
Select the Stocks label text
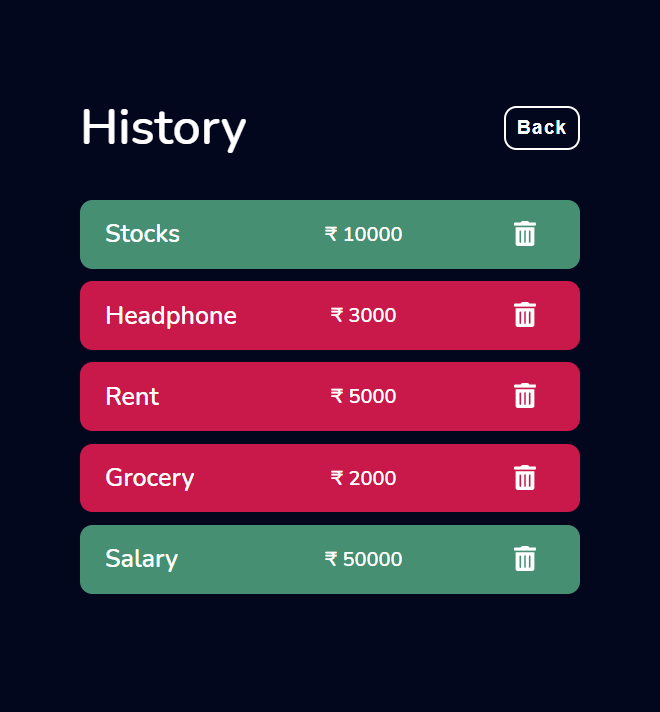point(143,234)
